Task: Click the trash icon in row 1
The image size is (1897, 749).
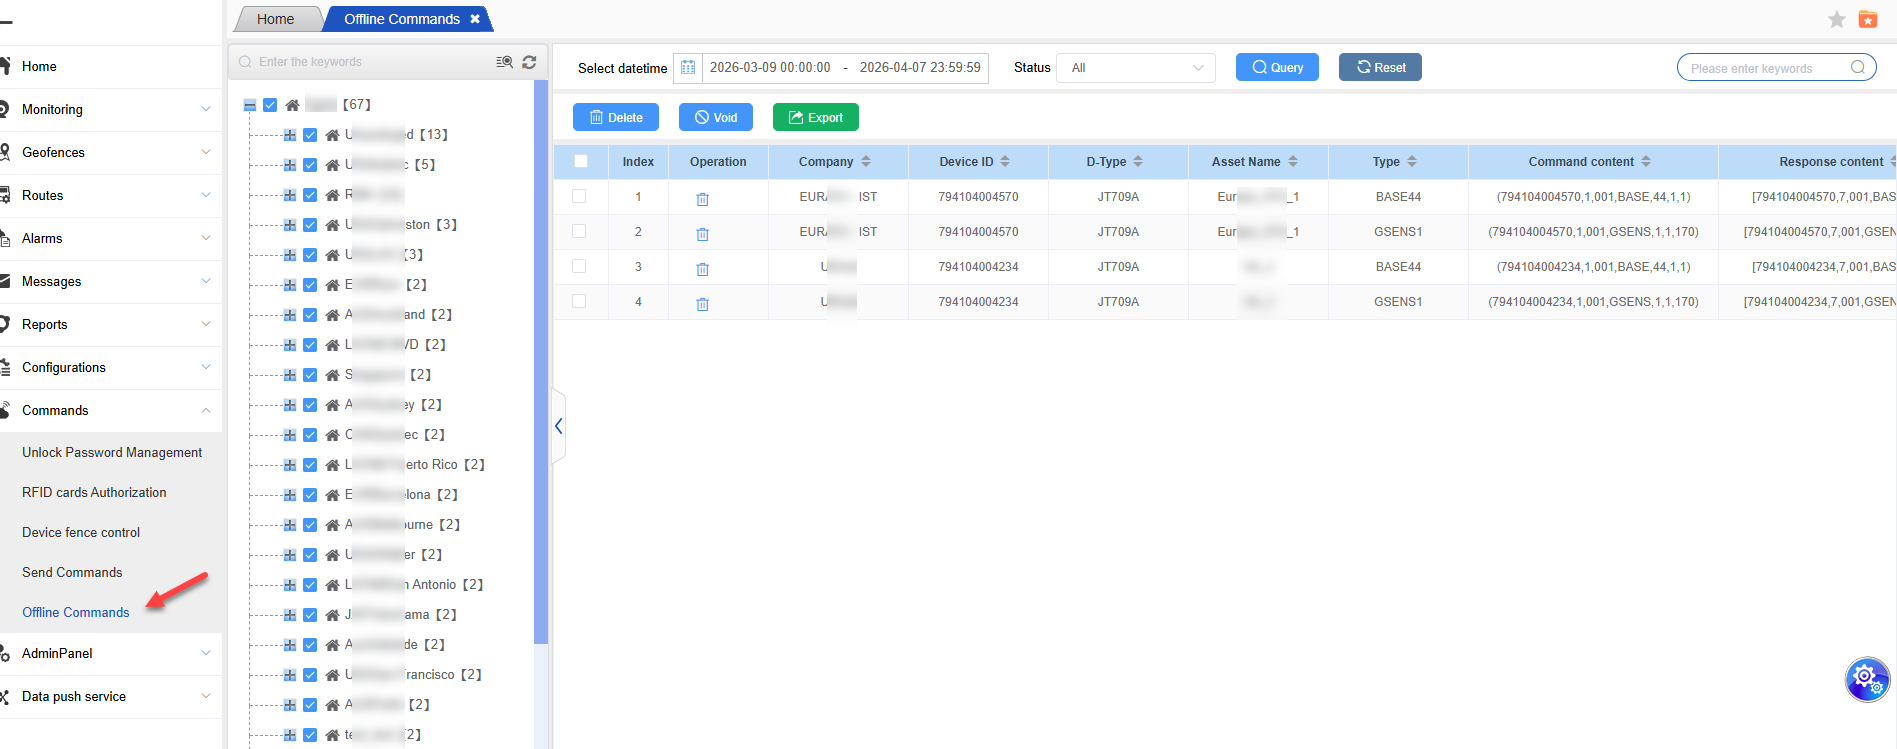Action: point(702,198)
